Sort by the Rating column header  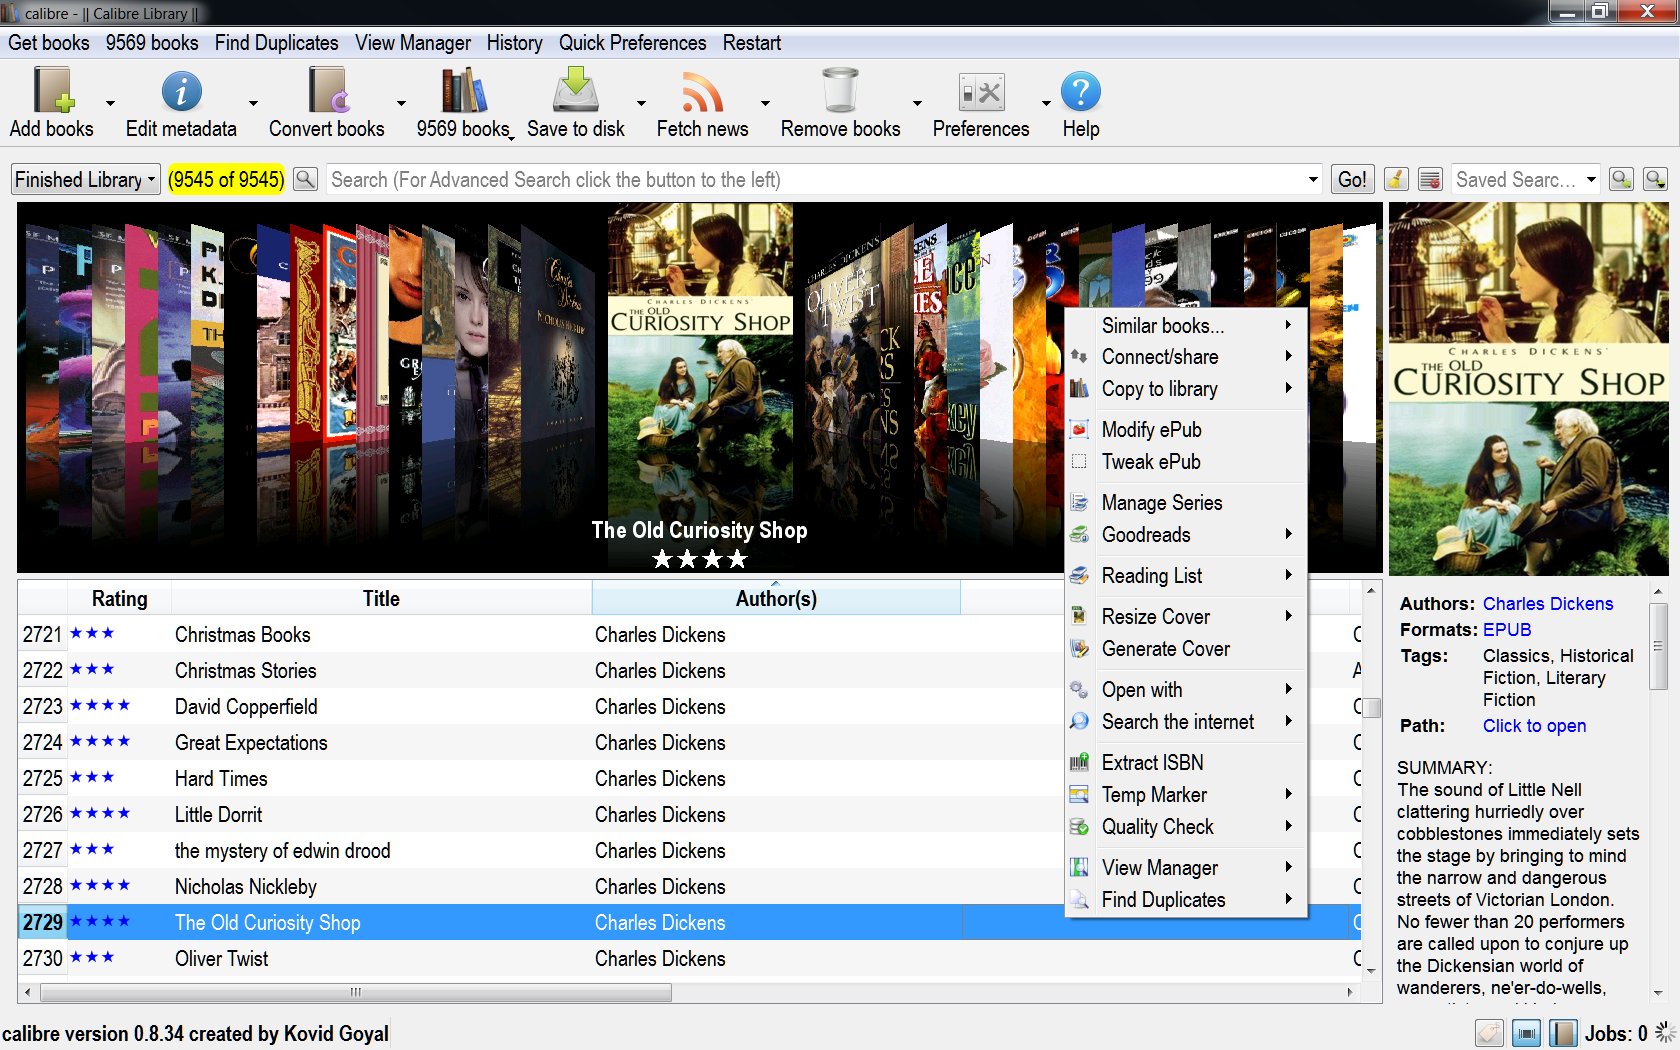tap(119, 599)
